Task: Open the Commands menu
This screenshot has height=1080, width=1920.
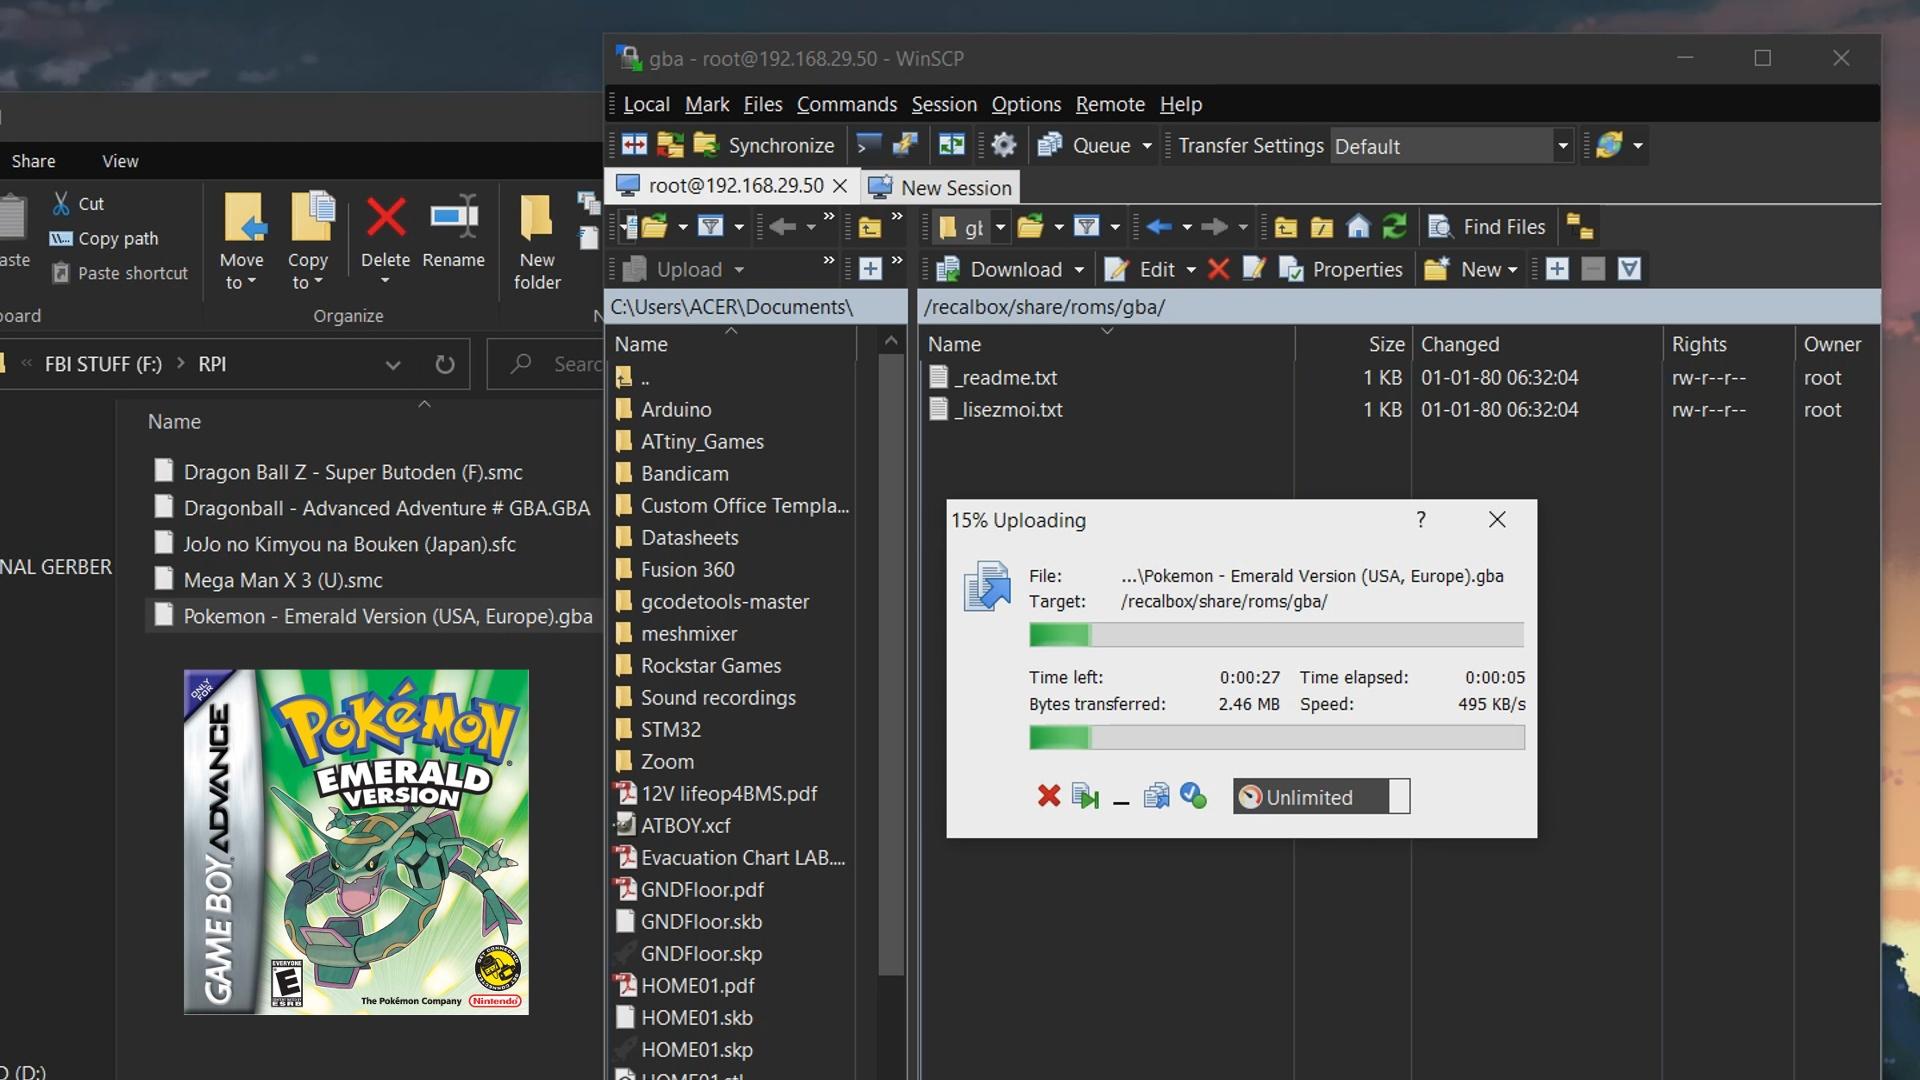Action: (x=846, y=104)
